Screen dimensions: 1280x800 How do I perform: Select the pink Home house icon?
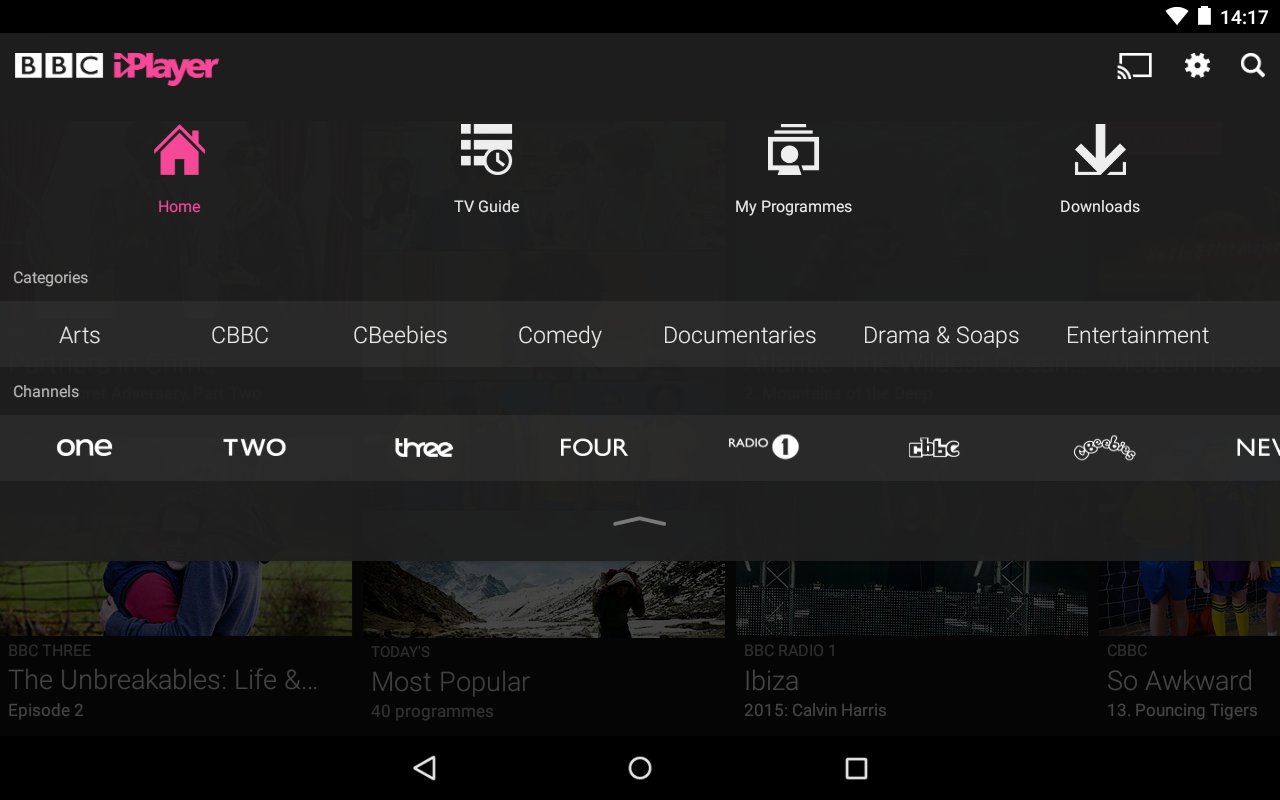click(179, 150)
